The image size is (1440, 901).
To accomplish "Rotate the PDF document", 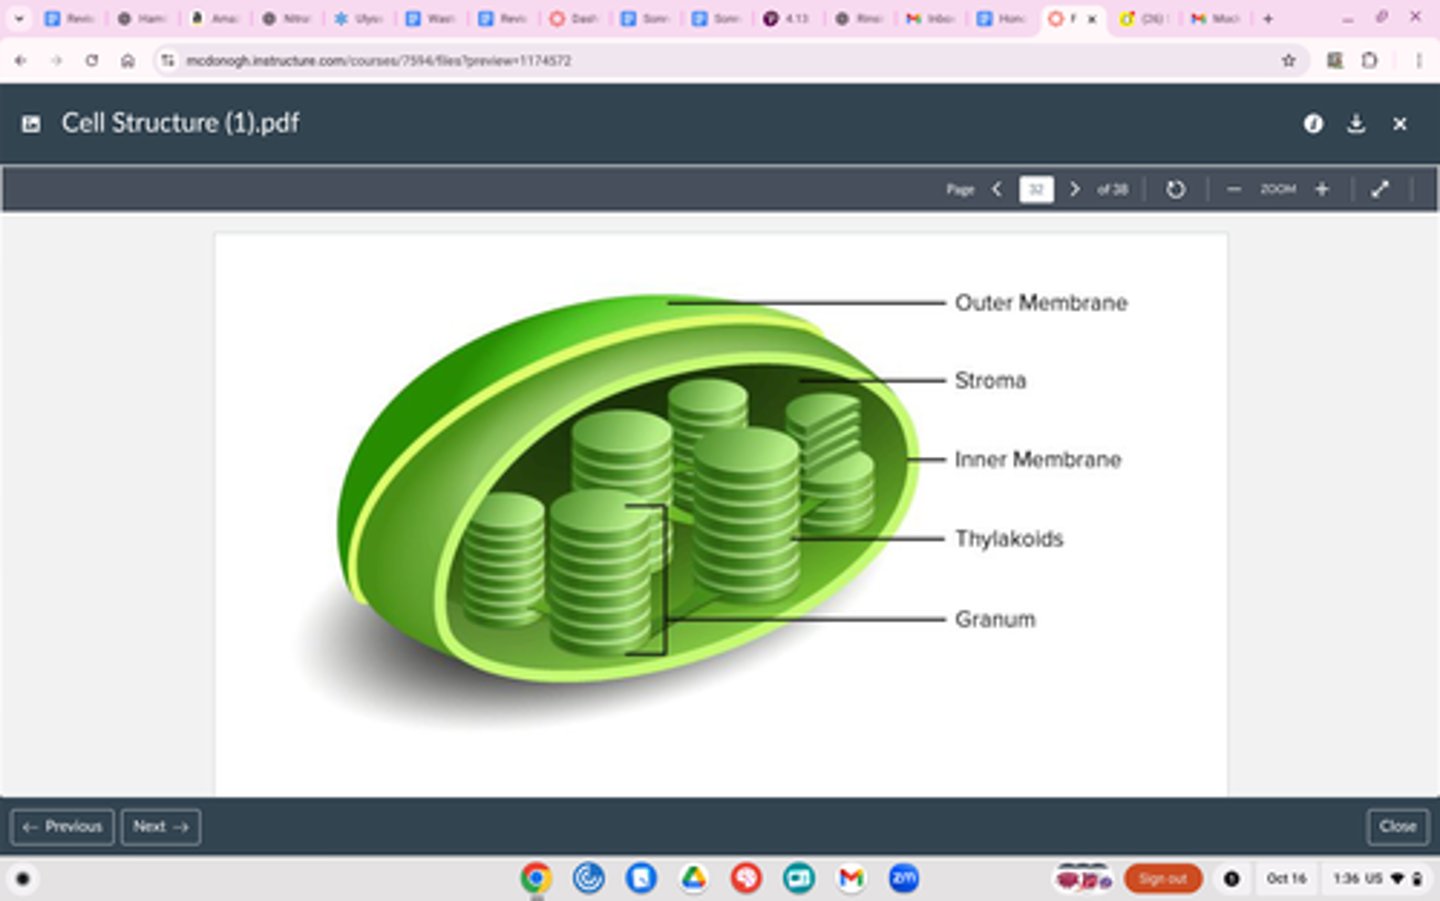I will 1176,189.
